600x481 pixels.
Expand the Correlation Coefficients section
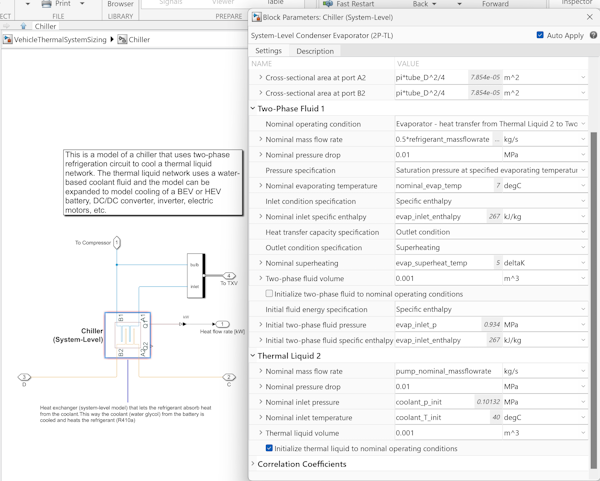pos(253,463)
